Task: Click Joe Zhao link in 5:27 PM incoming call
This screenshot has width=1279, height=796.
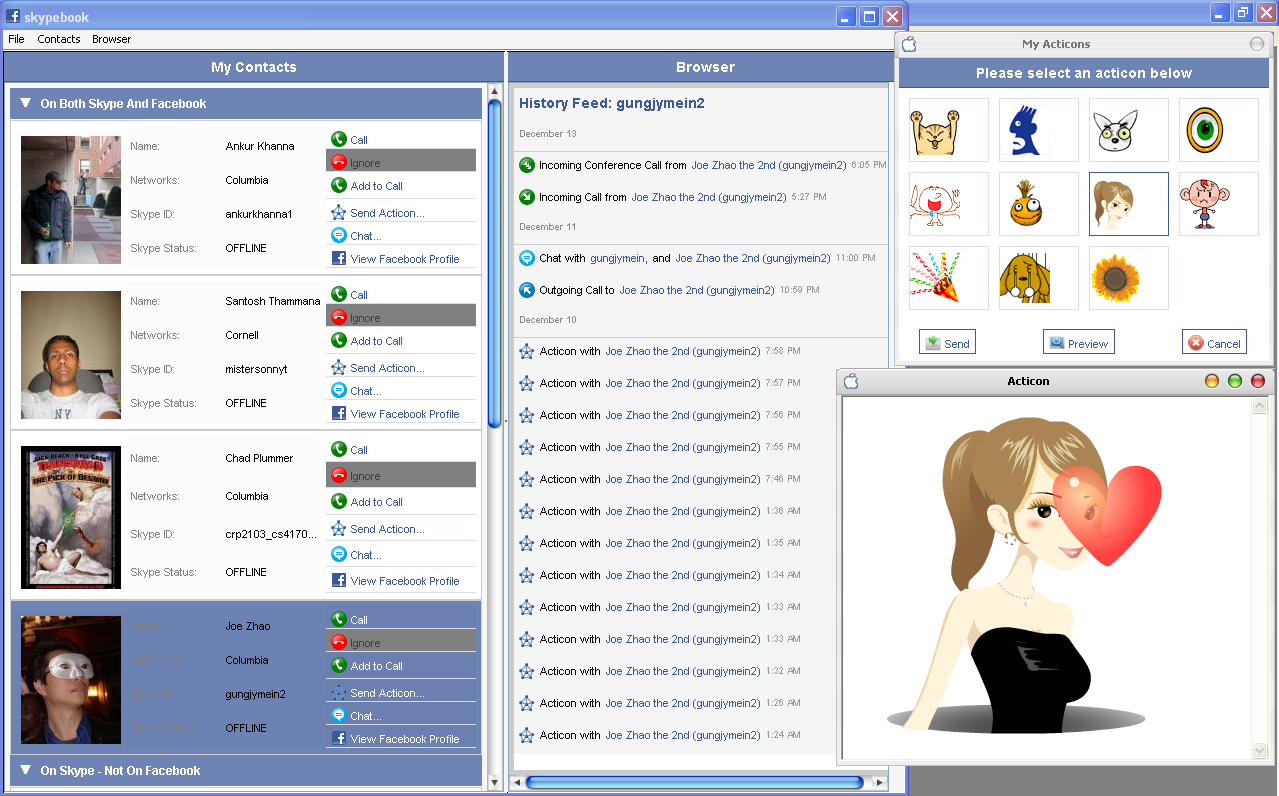Action: (709, 197)
